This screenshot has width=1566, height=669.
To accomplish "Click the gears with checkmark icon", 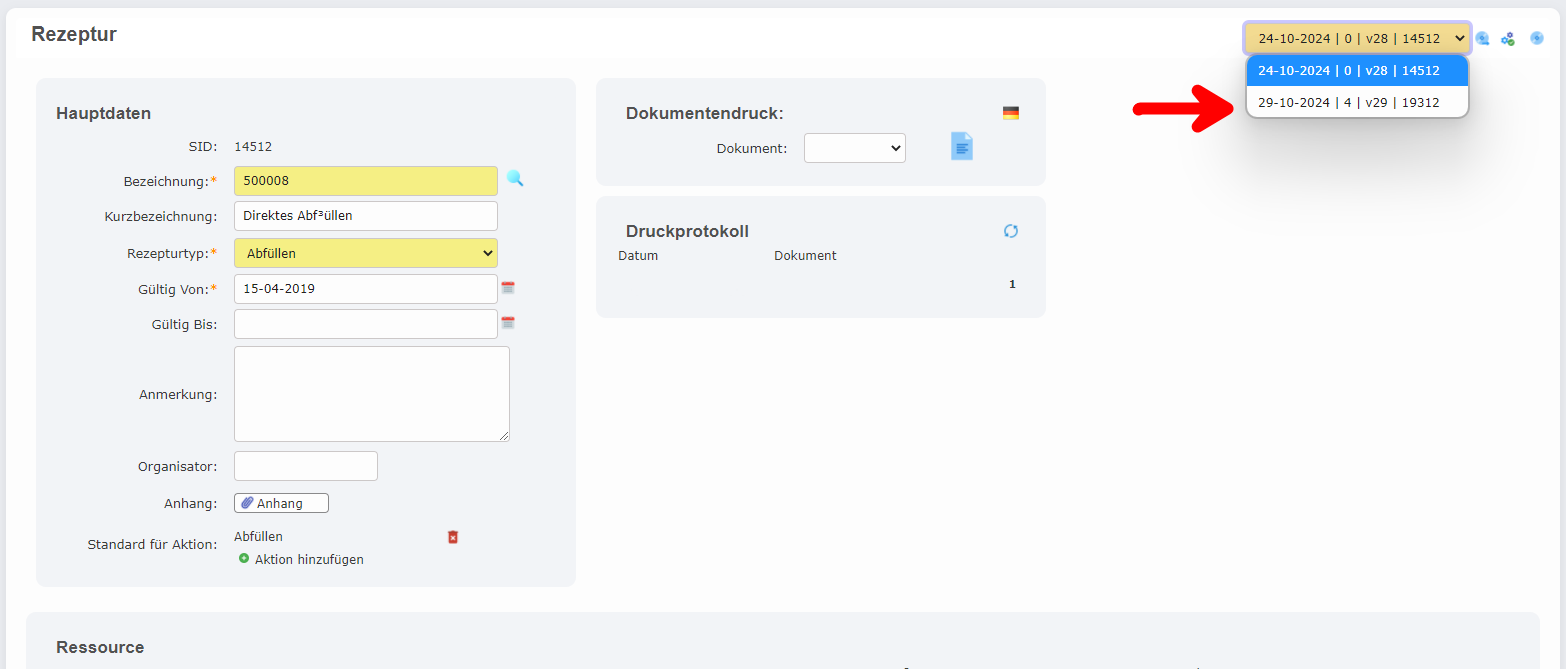I will click(1508, 37).
